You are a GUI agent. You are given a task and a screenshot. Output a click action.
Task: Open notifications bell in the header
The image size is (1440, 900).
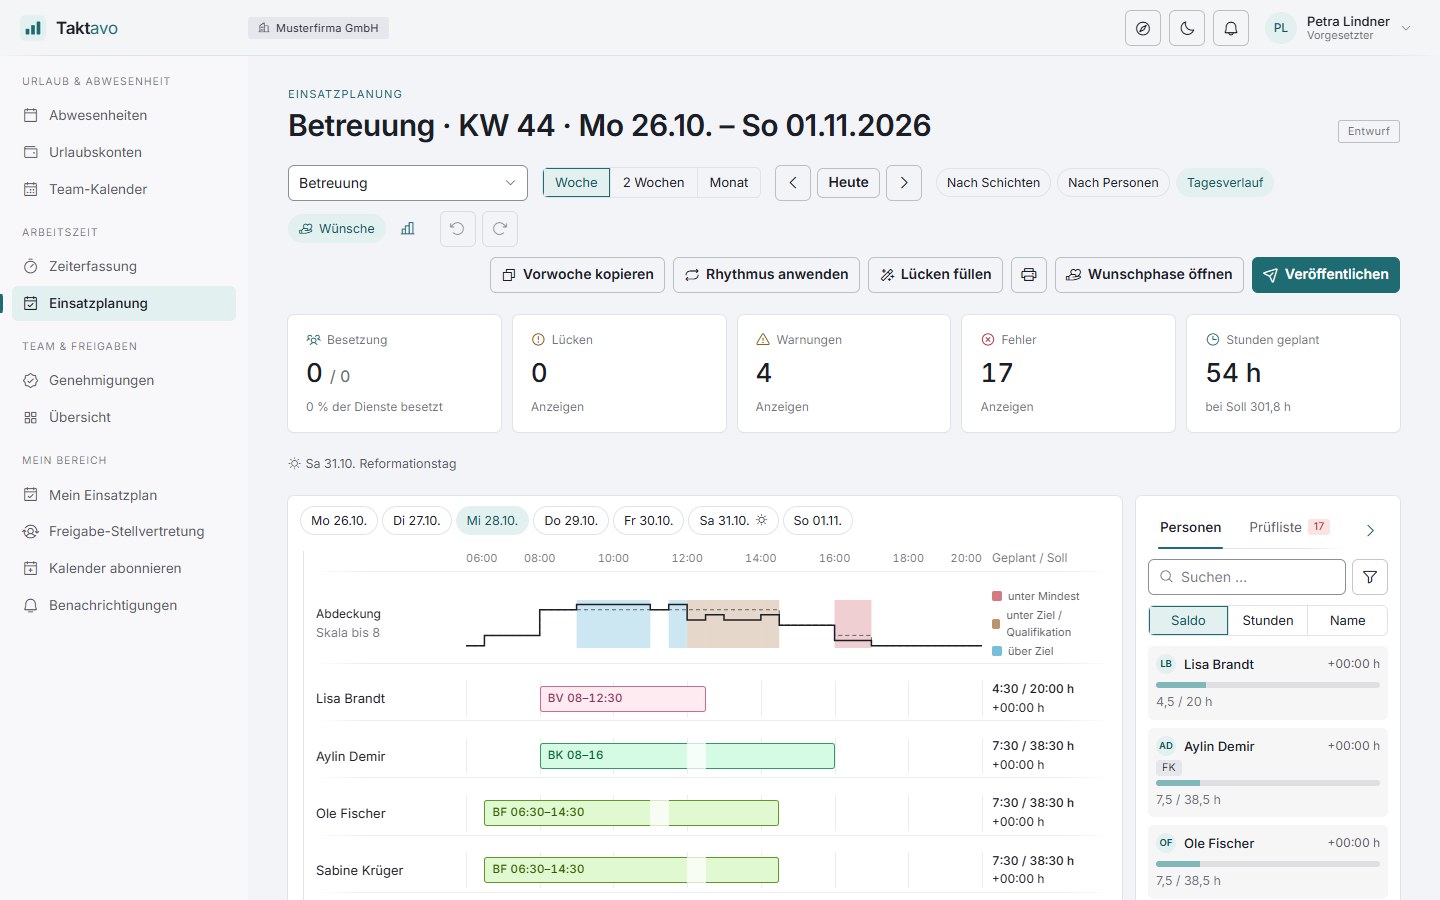(1231, 28)
